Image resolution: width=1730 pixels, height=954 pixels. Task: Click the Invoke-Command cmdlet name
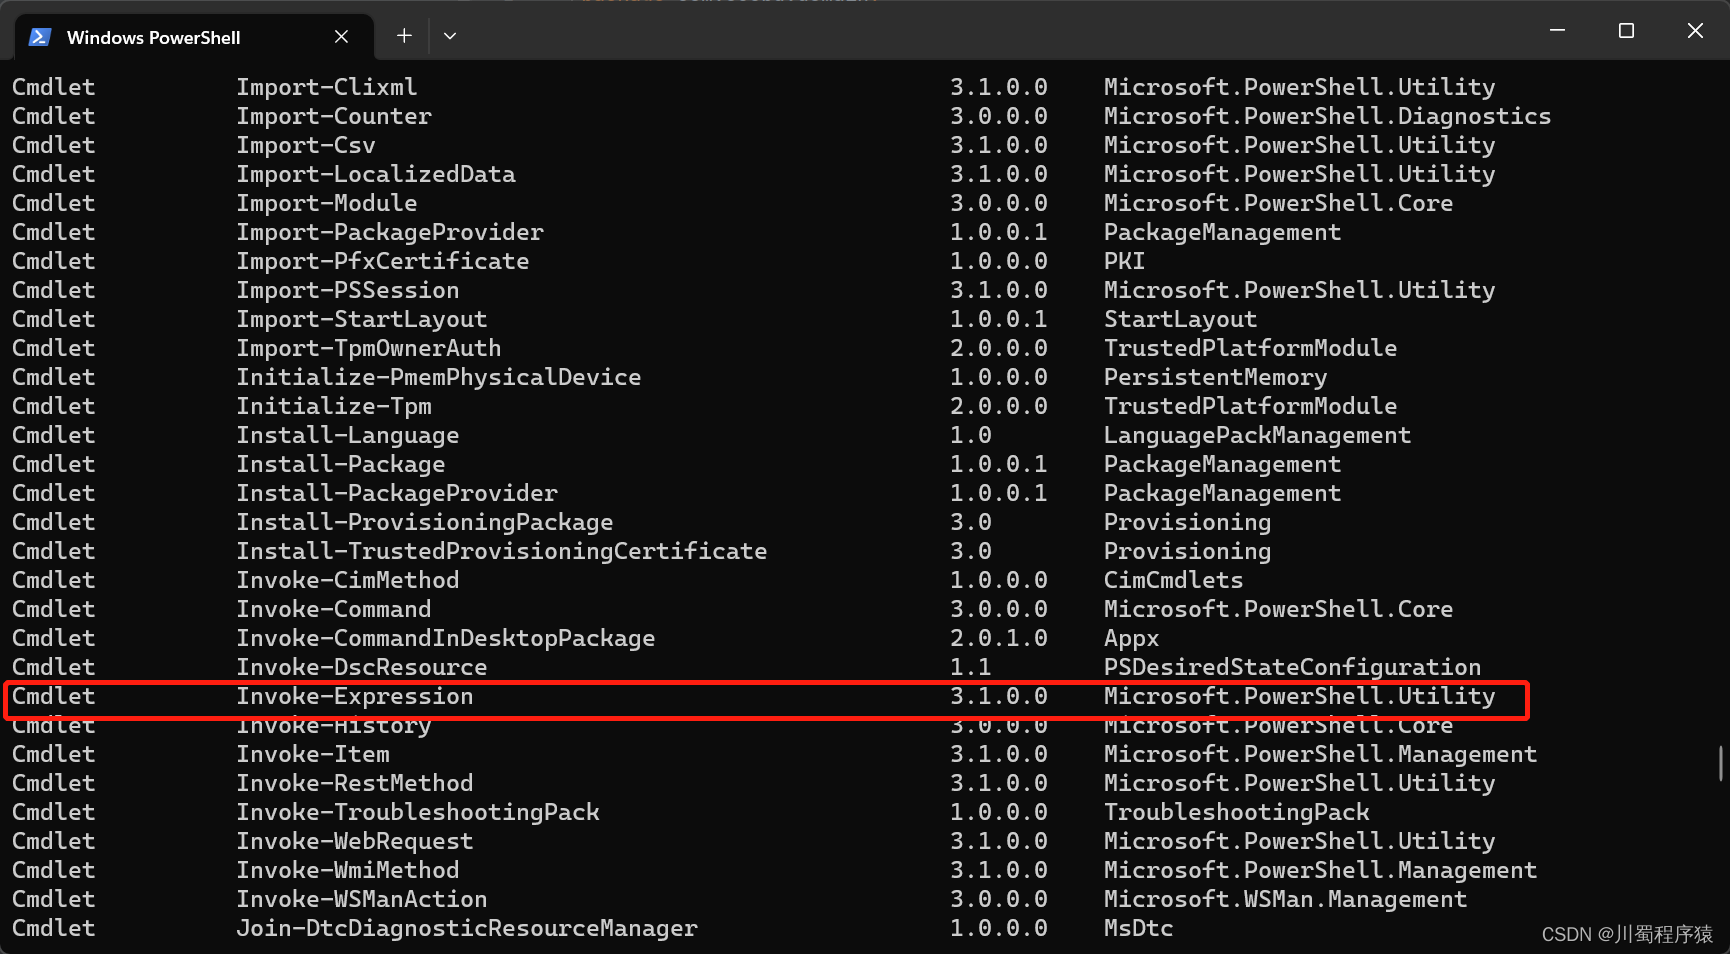pos(334,609)
